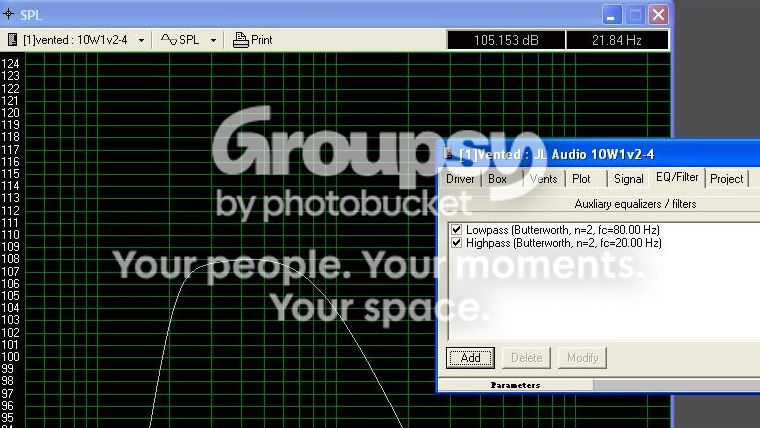Screen dimensions: 760x428
Task: Click the SPL window crosshair title icon
Action: tap(8, 14)
